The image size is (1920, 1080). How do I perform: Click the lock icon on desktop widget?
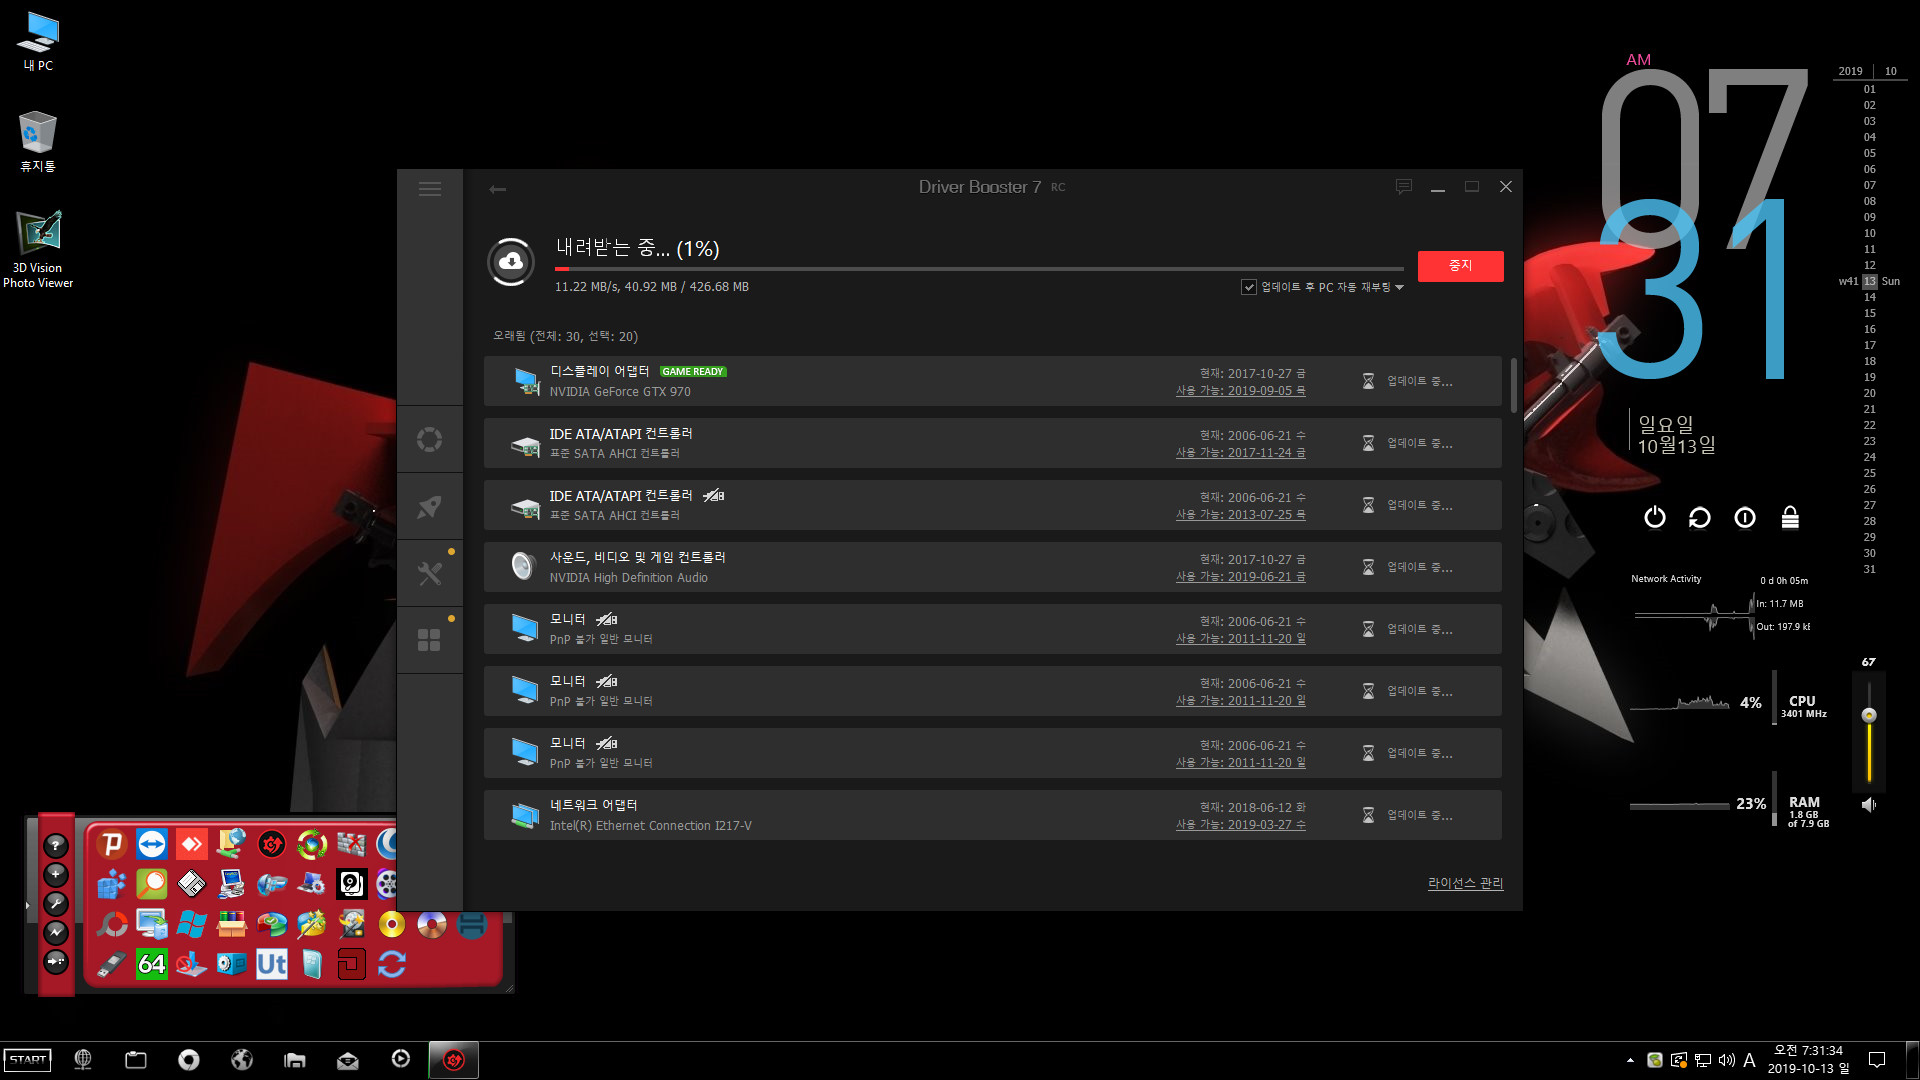click(x=1790, y=517)
